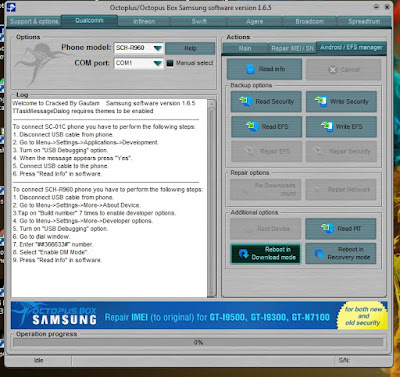Click the Repair Network button
The width and height of the screenshot is (400, 377).
pos(341,190)
